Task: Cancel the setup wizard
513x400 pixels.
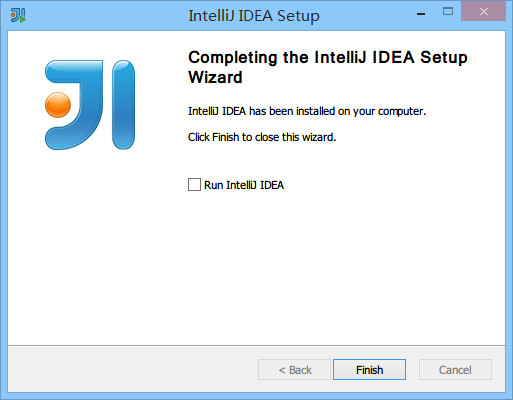Action: (x=455, y=369)
